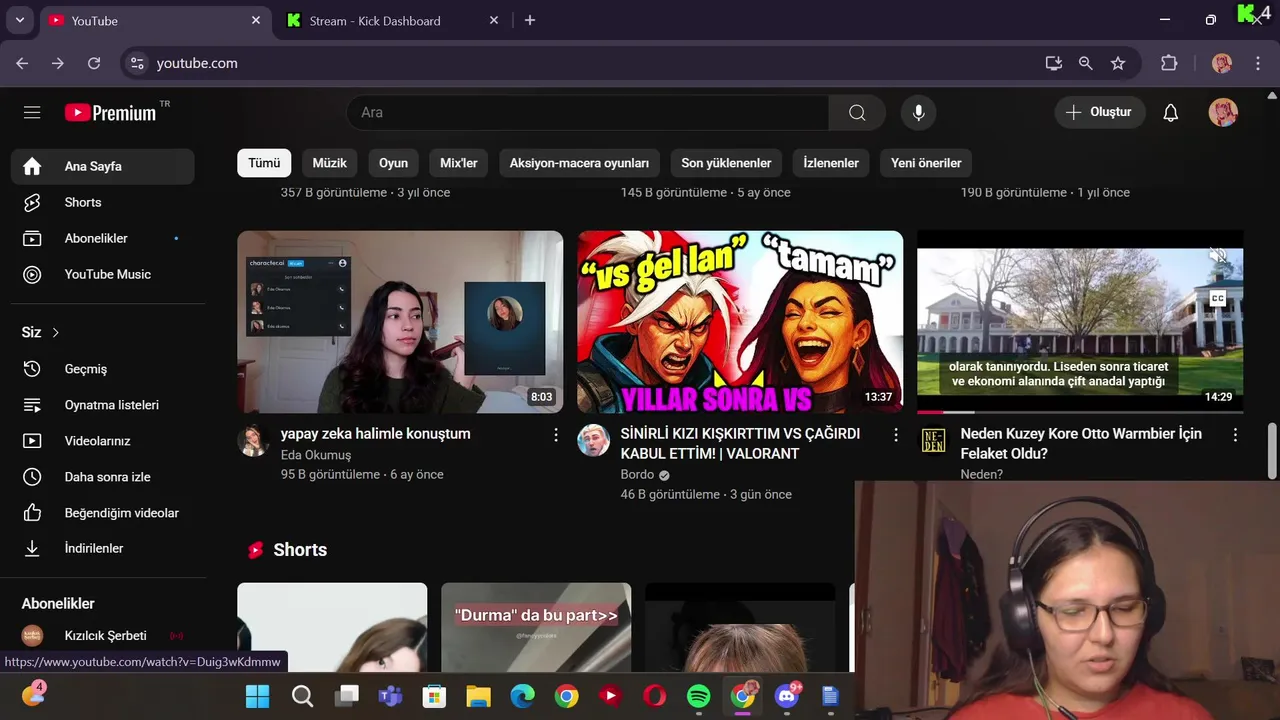Open Discord from the taskbar
This screenshot has height=720, width=1280.
787,696
